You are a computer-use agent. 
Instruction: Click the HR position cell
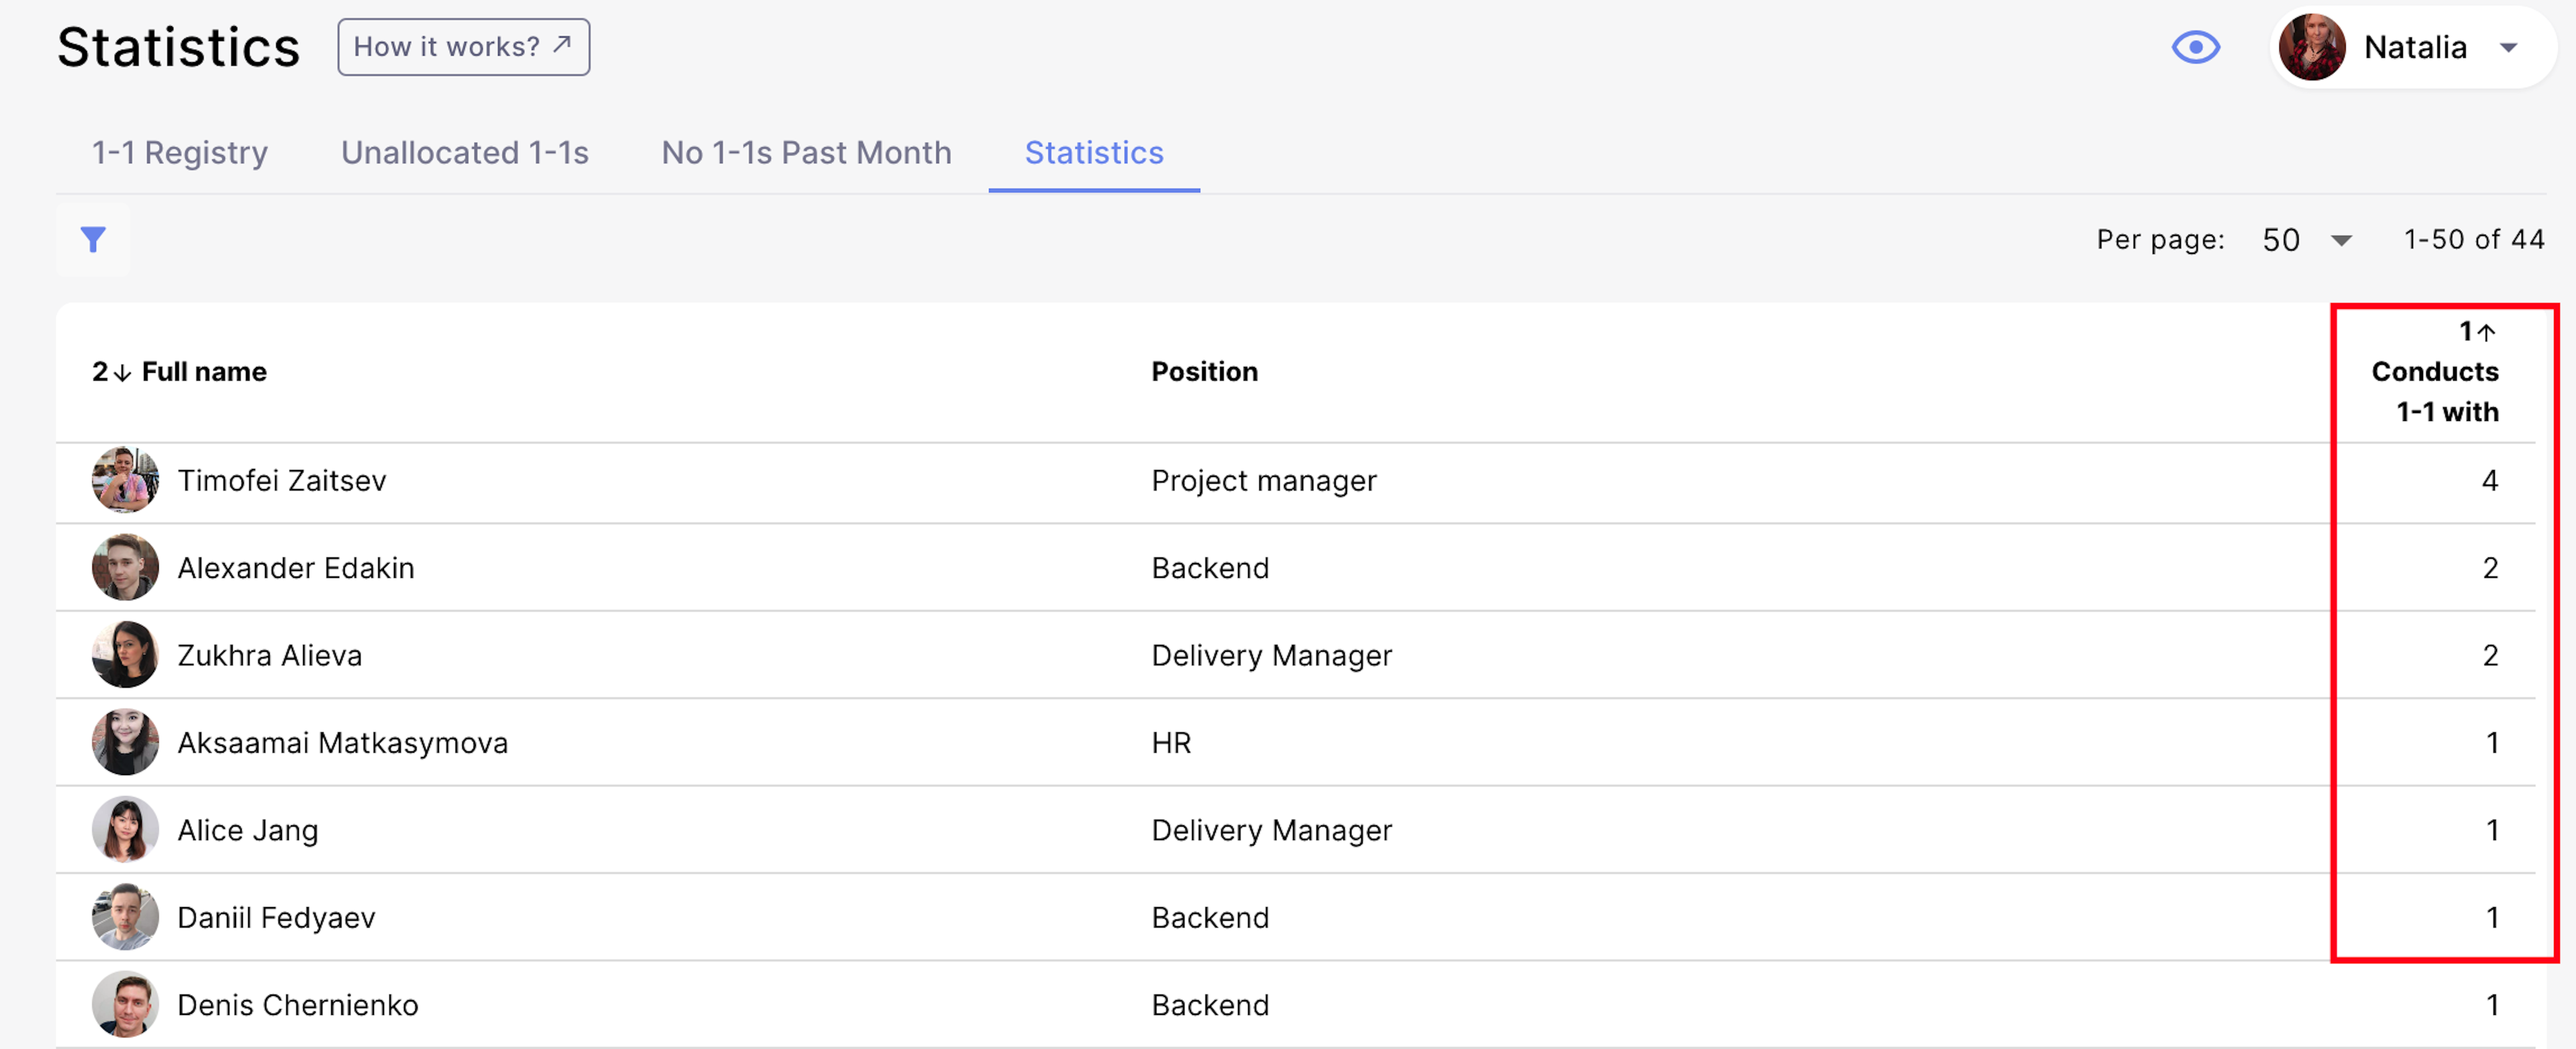point(1171,743)
